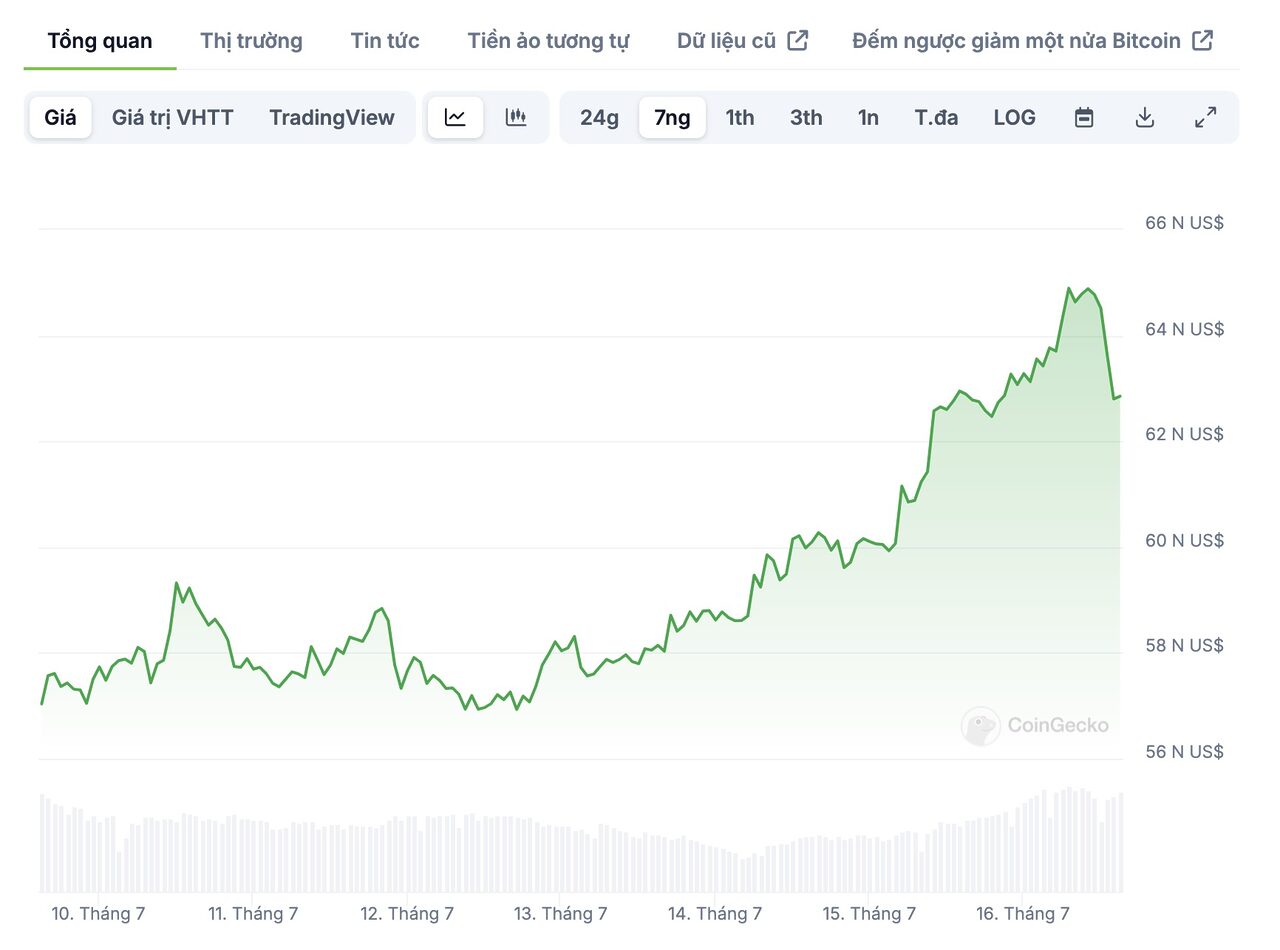Set time range to T.đa
This screenshot has width=1280, height=950.
pyautogui.click(x=936, y=117)
